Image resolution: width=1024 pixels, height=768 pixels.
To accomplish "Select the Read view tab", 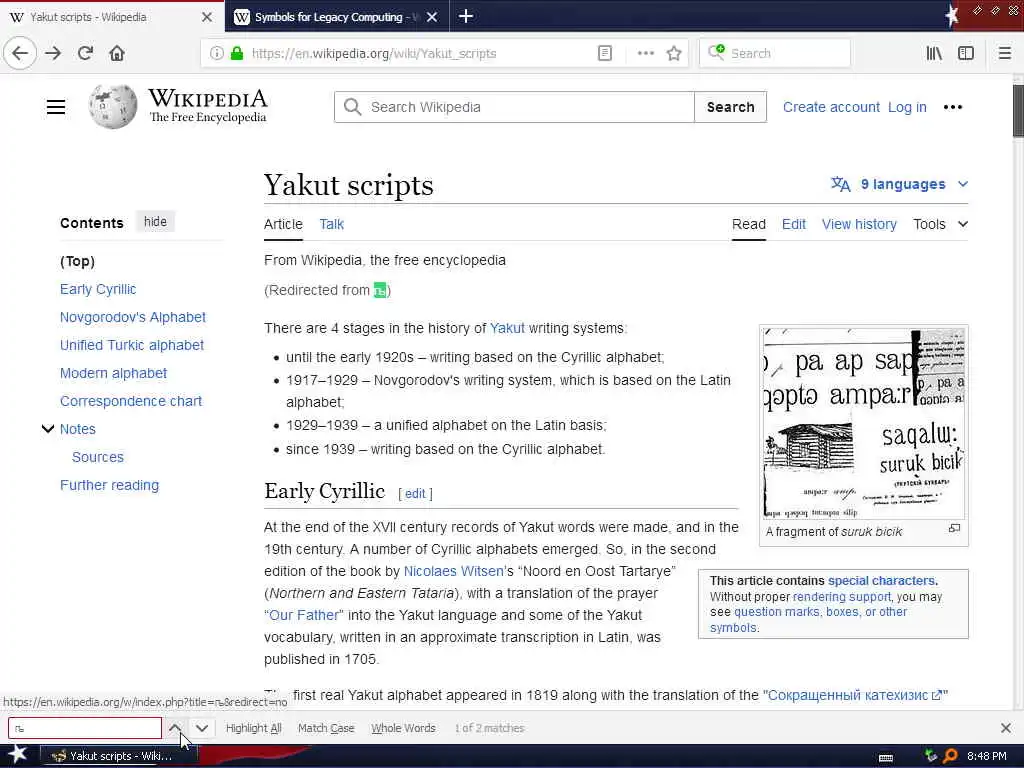I will pos(748,224).
